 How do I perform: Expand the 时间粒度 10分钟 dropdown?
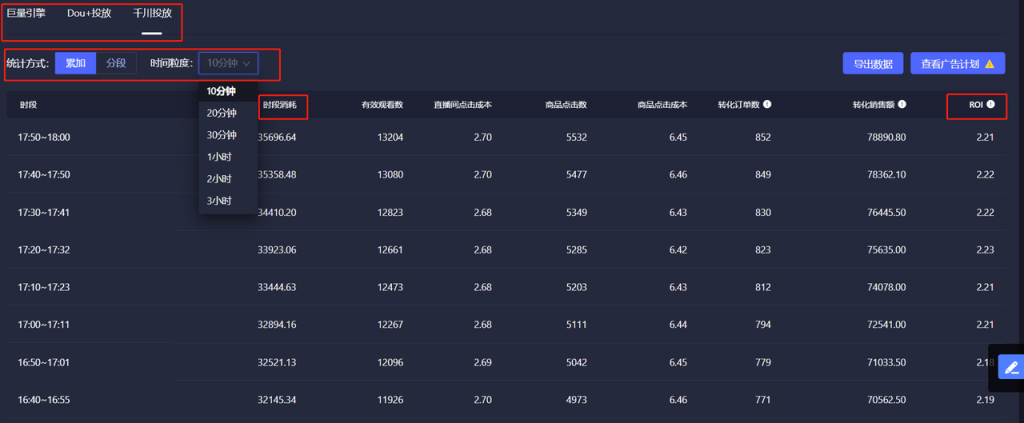[228, 63]
